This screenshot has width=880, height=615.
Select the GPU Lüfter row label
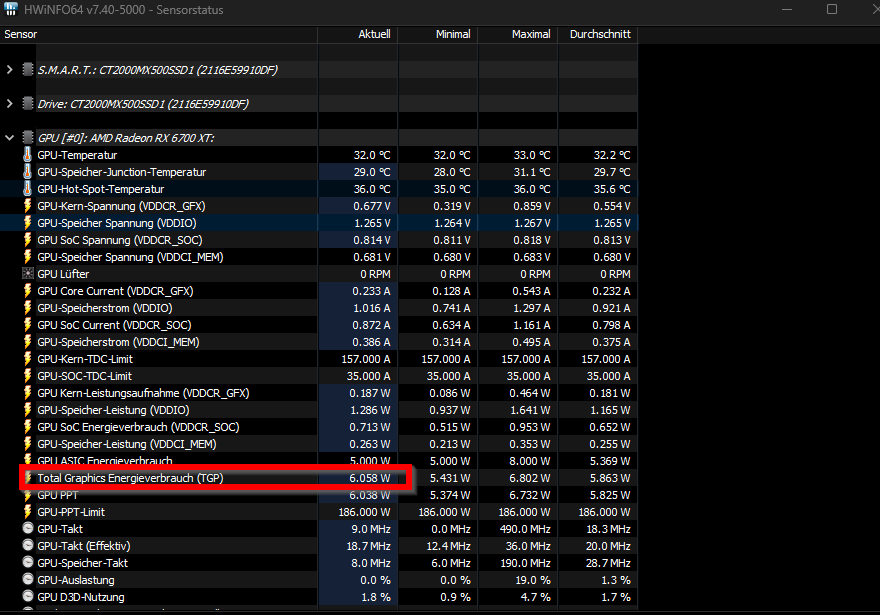click(63, 274)
